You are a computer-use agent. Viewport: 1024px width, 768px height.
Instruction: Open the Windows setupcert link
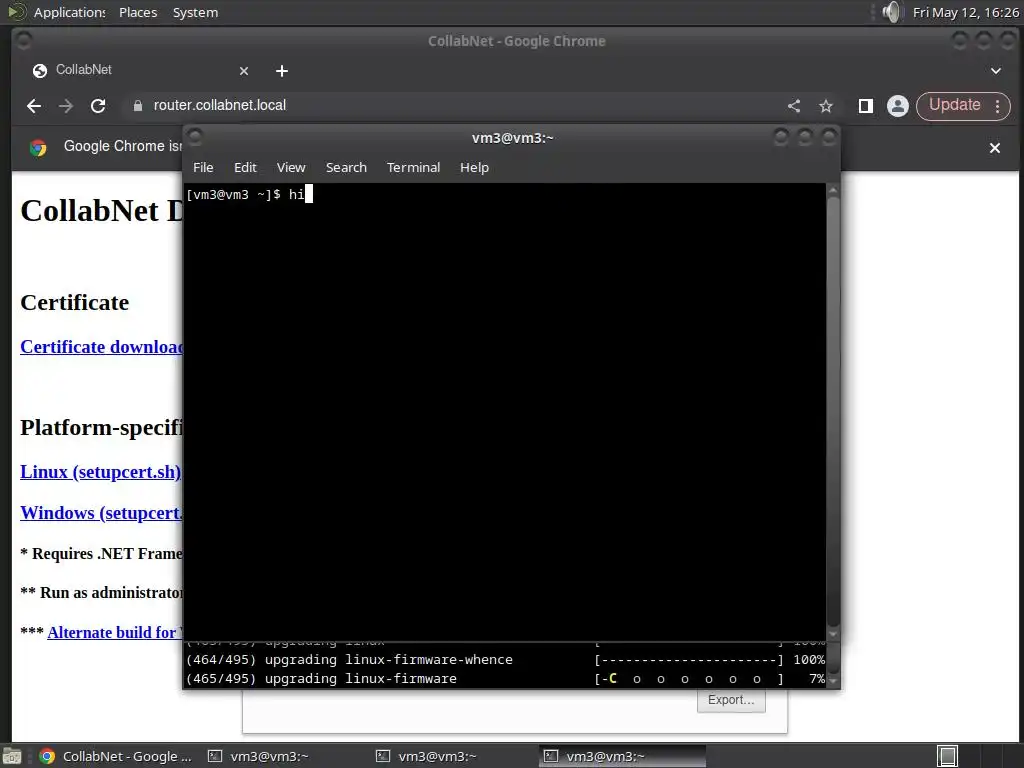pyautogui.click(x=101, y=513)
